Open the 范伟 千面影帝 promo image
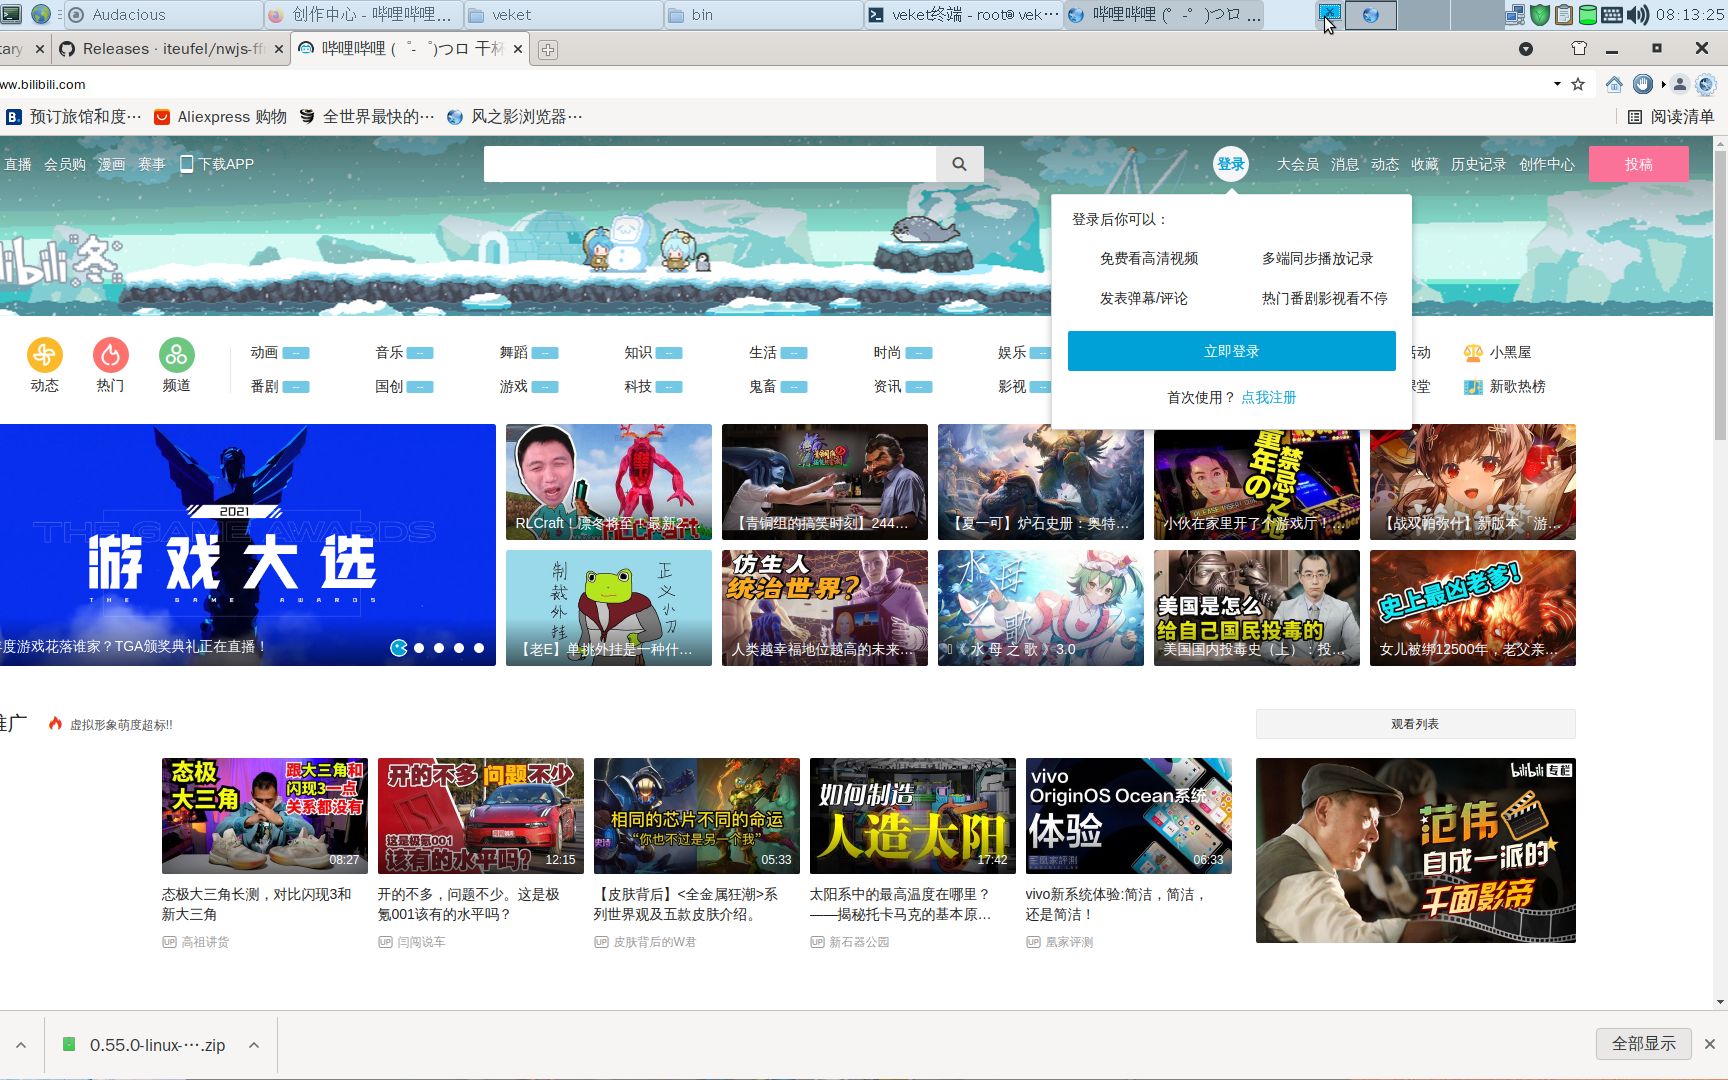 [1416, 850]
